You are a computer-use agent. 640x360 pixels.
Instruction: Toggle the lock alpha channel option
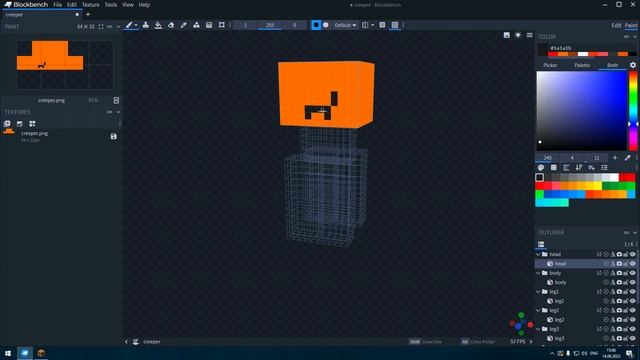click(382, 25)
